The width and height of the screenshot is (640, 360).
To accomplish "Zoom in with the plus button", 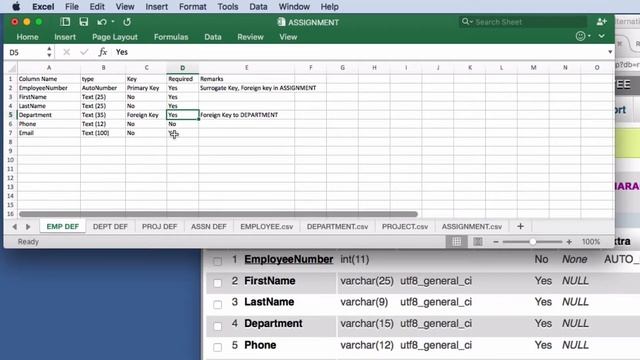I will click(569, 242).
